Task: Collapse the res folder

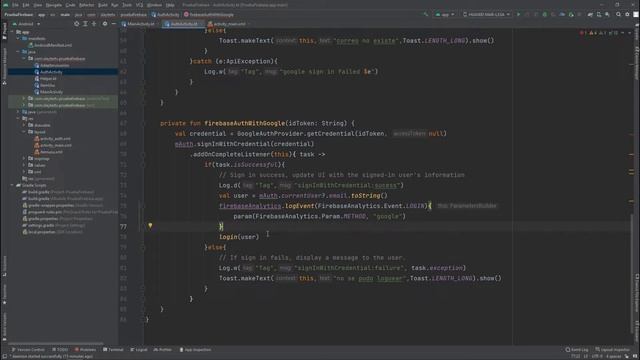Action: tap(18, 118)
